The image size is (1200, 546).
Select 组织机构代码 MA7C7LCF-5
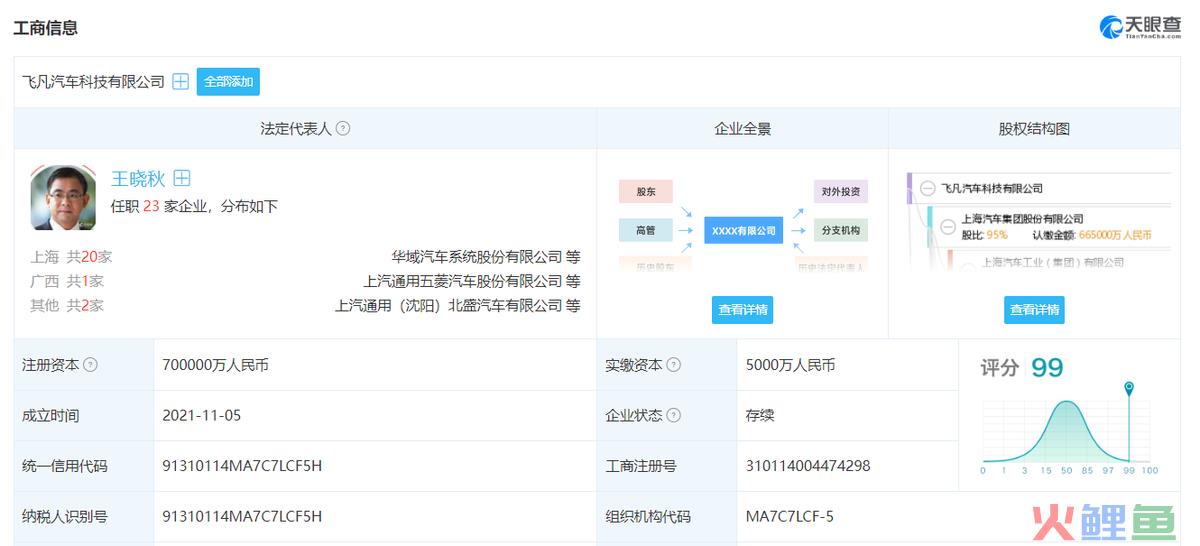790,516
